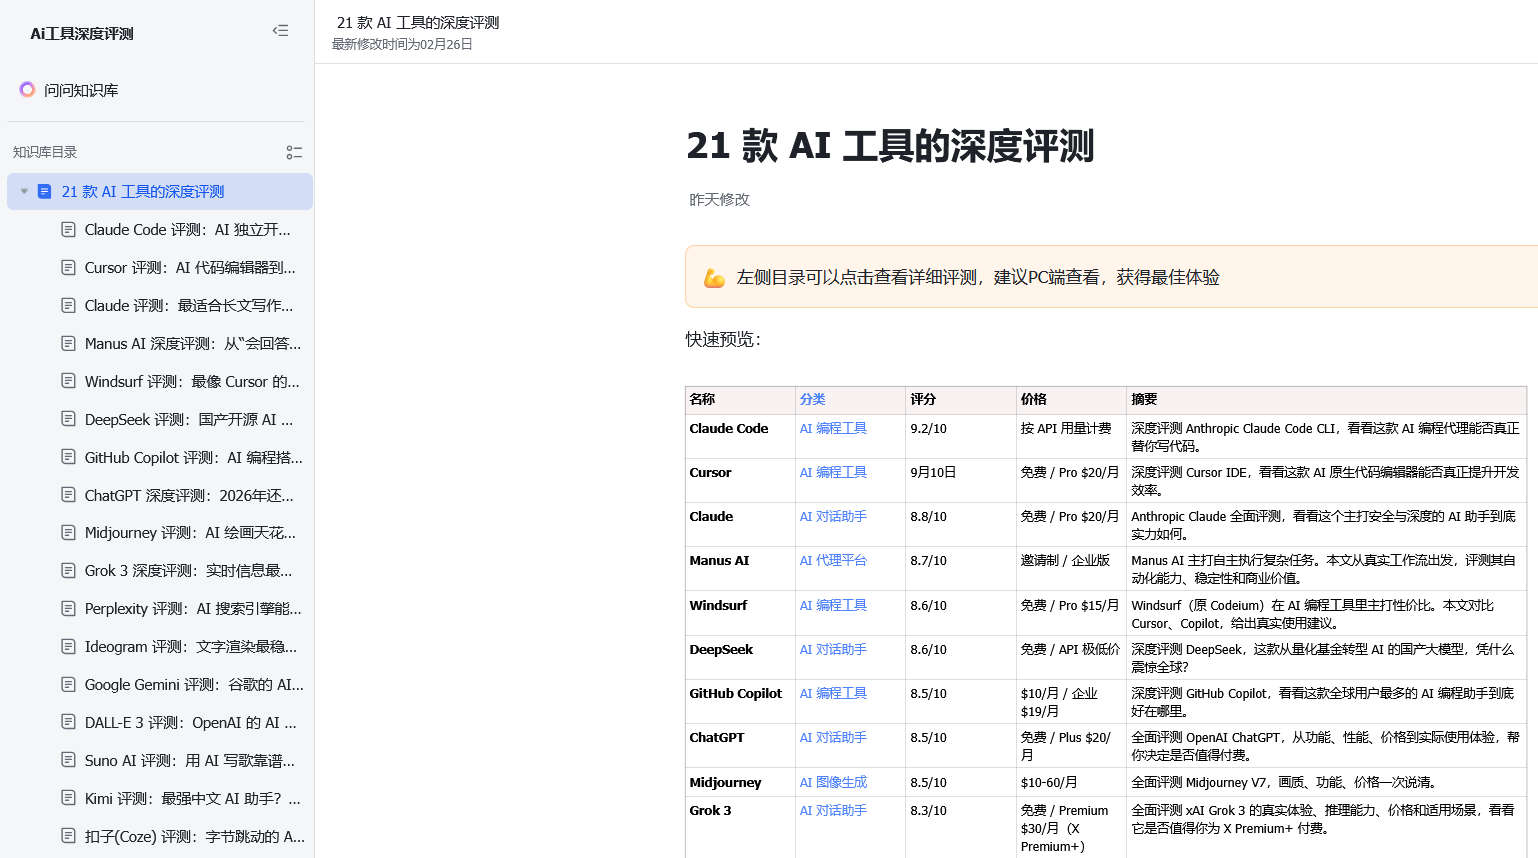1538x858 pixels.
Task: Click the hand icon in the tip callout
Action: click(714, 277)
